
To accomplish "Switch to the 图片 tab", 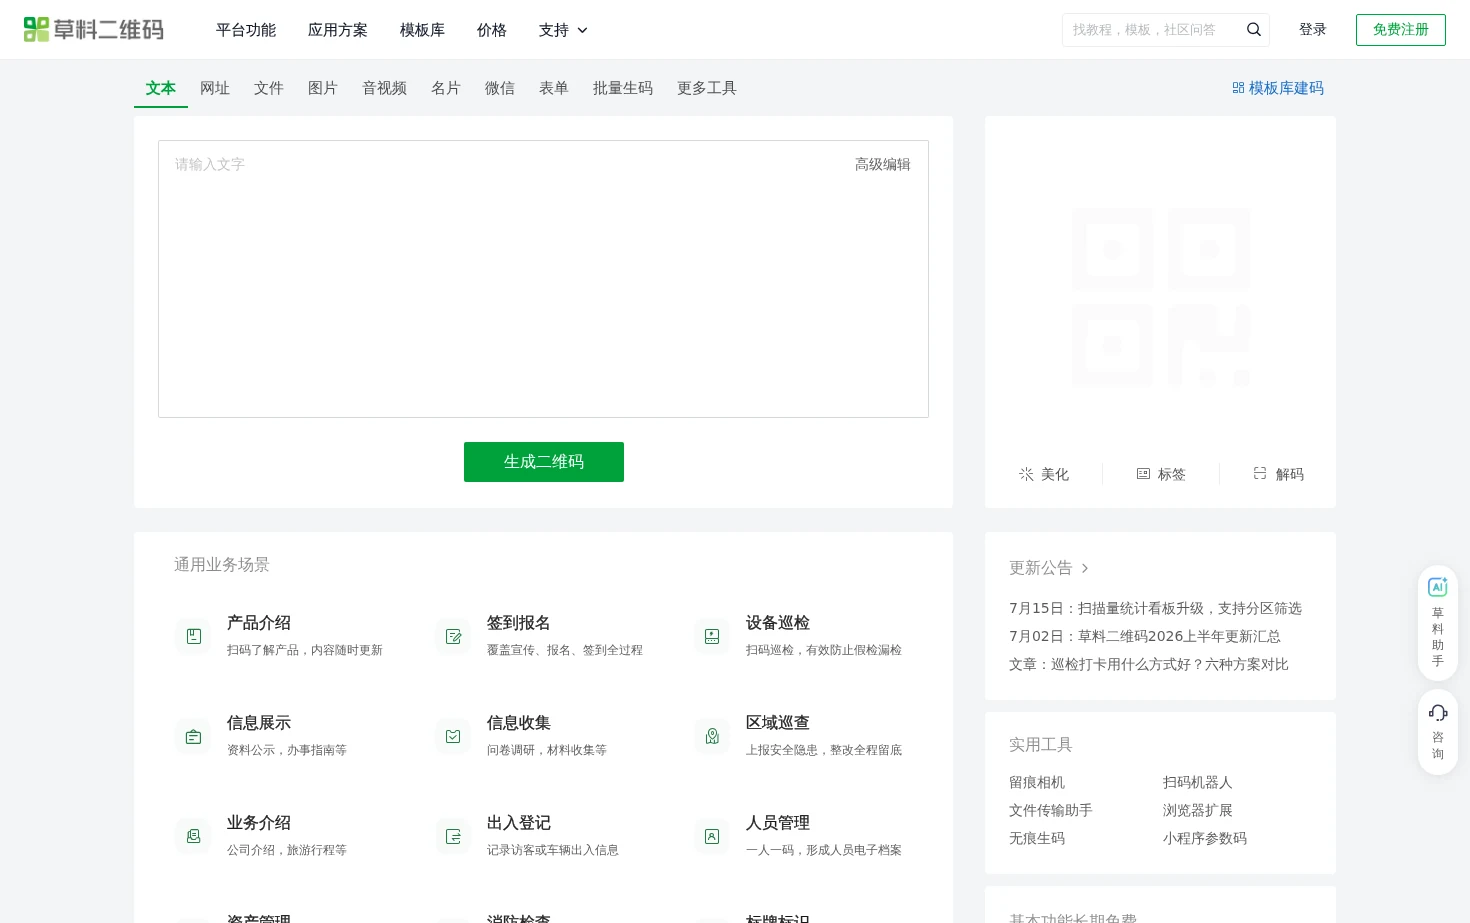I will 323,88.
